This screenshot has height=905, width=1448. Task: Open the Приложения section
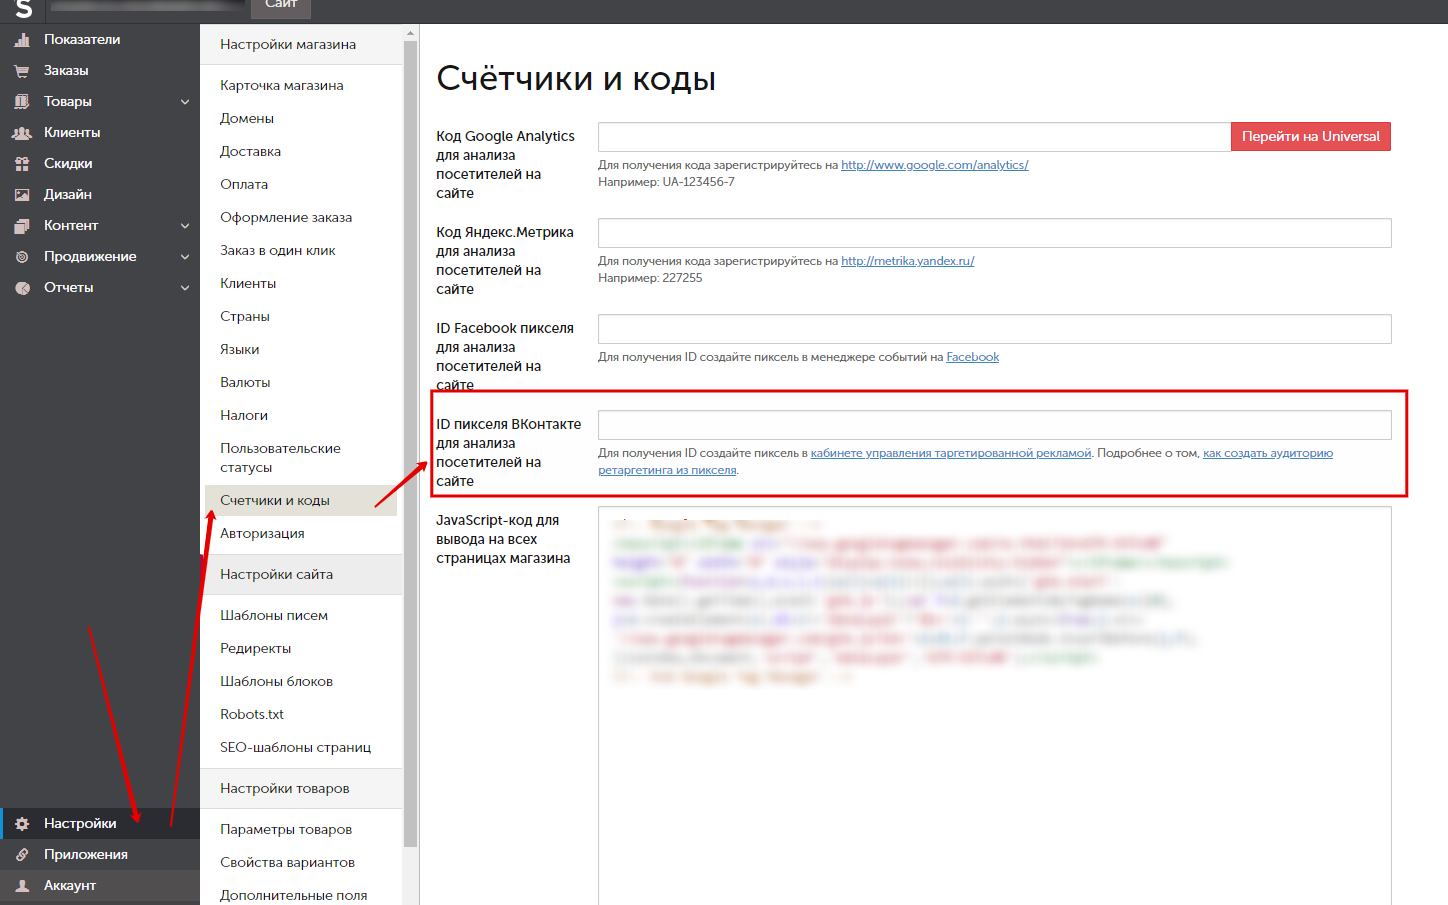(86, 855)
